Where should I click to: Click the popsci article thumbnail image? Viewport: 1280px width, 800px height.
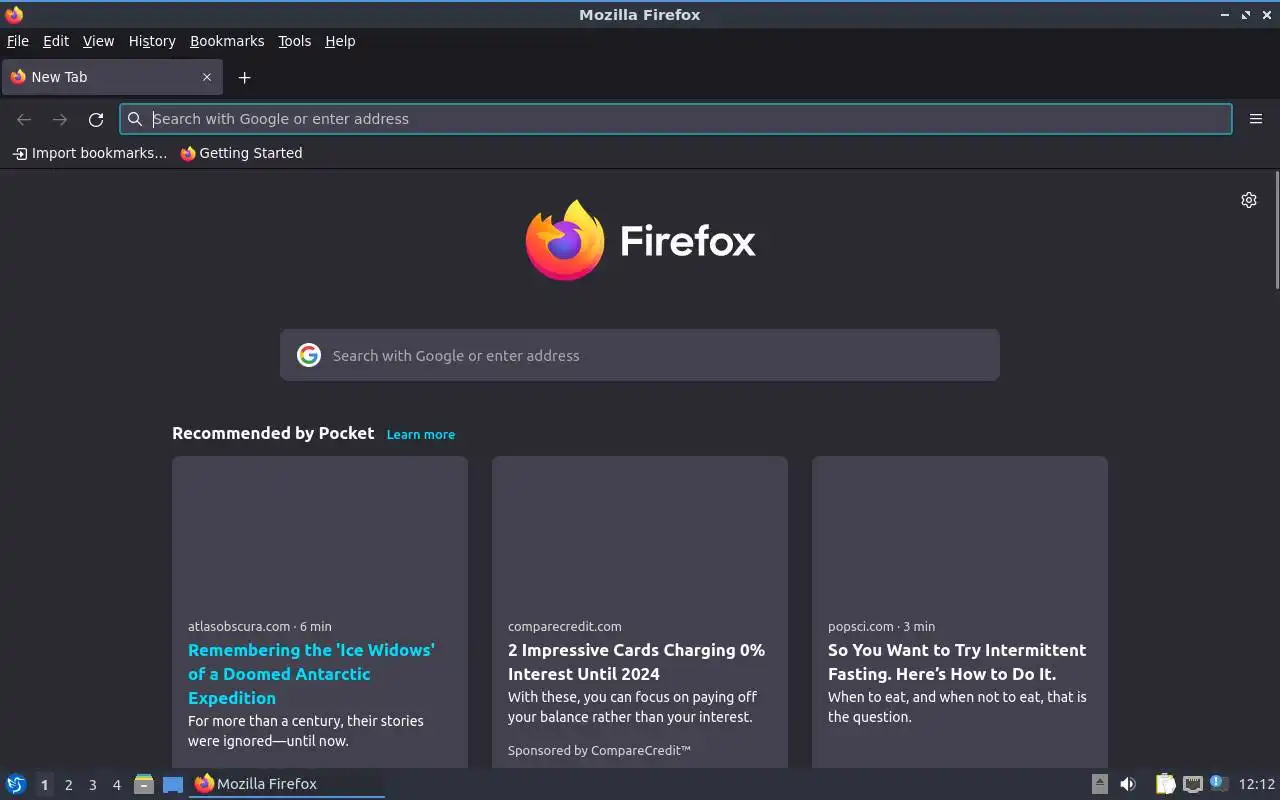960,531
